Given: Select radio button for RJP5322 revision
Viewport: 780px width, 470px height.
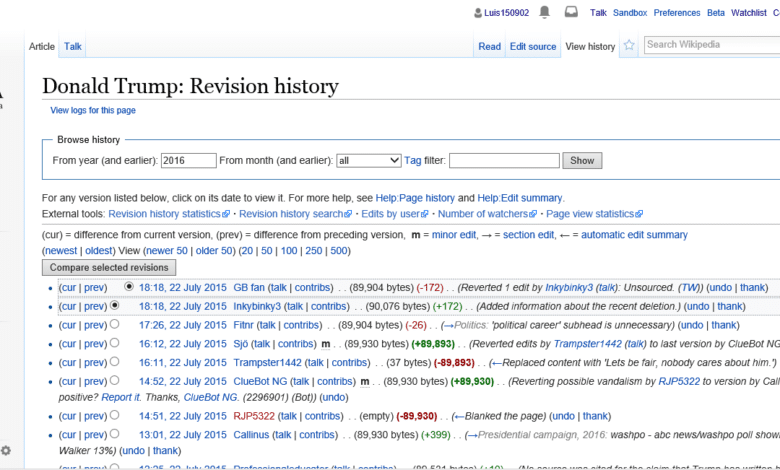Looking at the screenshot, I should tap(114, 415).
